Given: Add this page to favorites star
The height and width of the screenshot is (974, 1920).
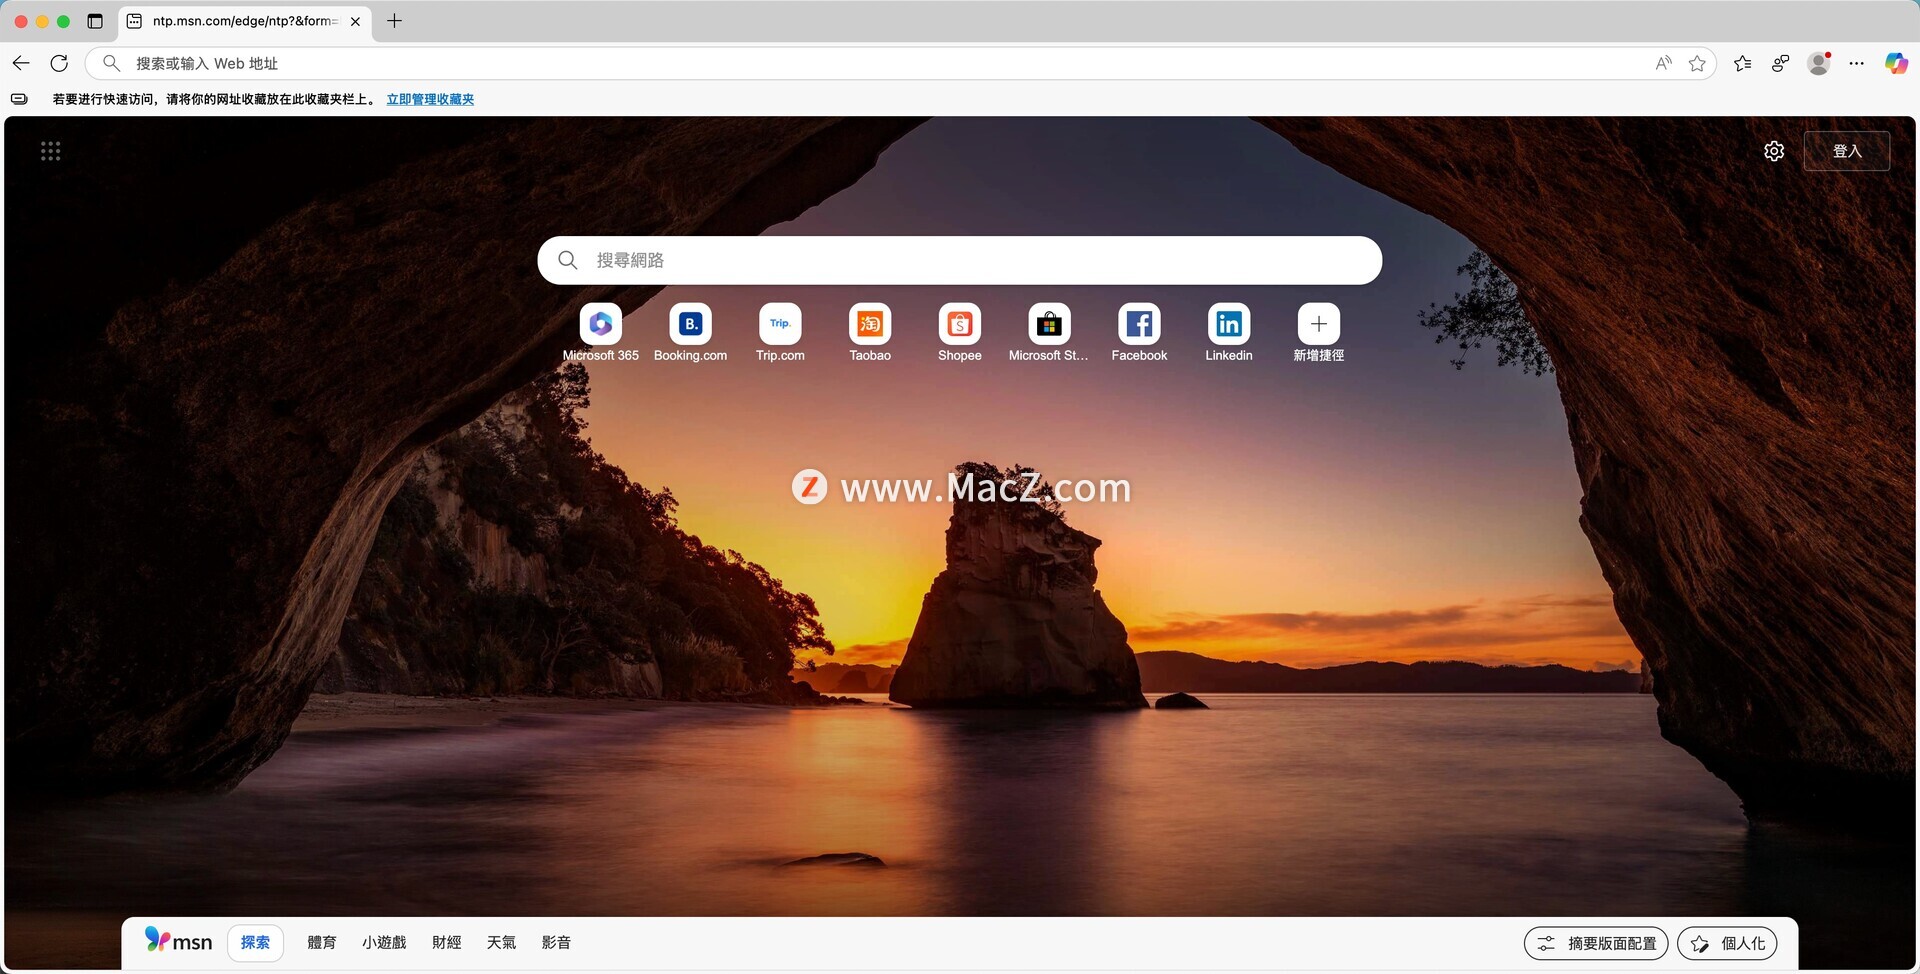Looking at the screenshot, I should (x=1697, y=64).
